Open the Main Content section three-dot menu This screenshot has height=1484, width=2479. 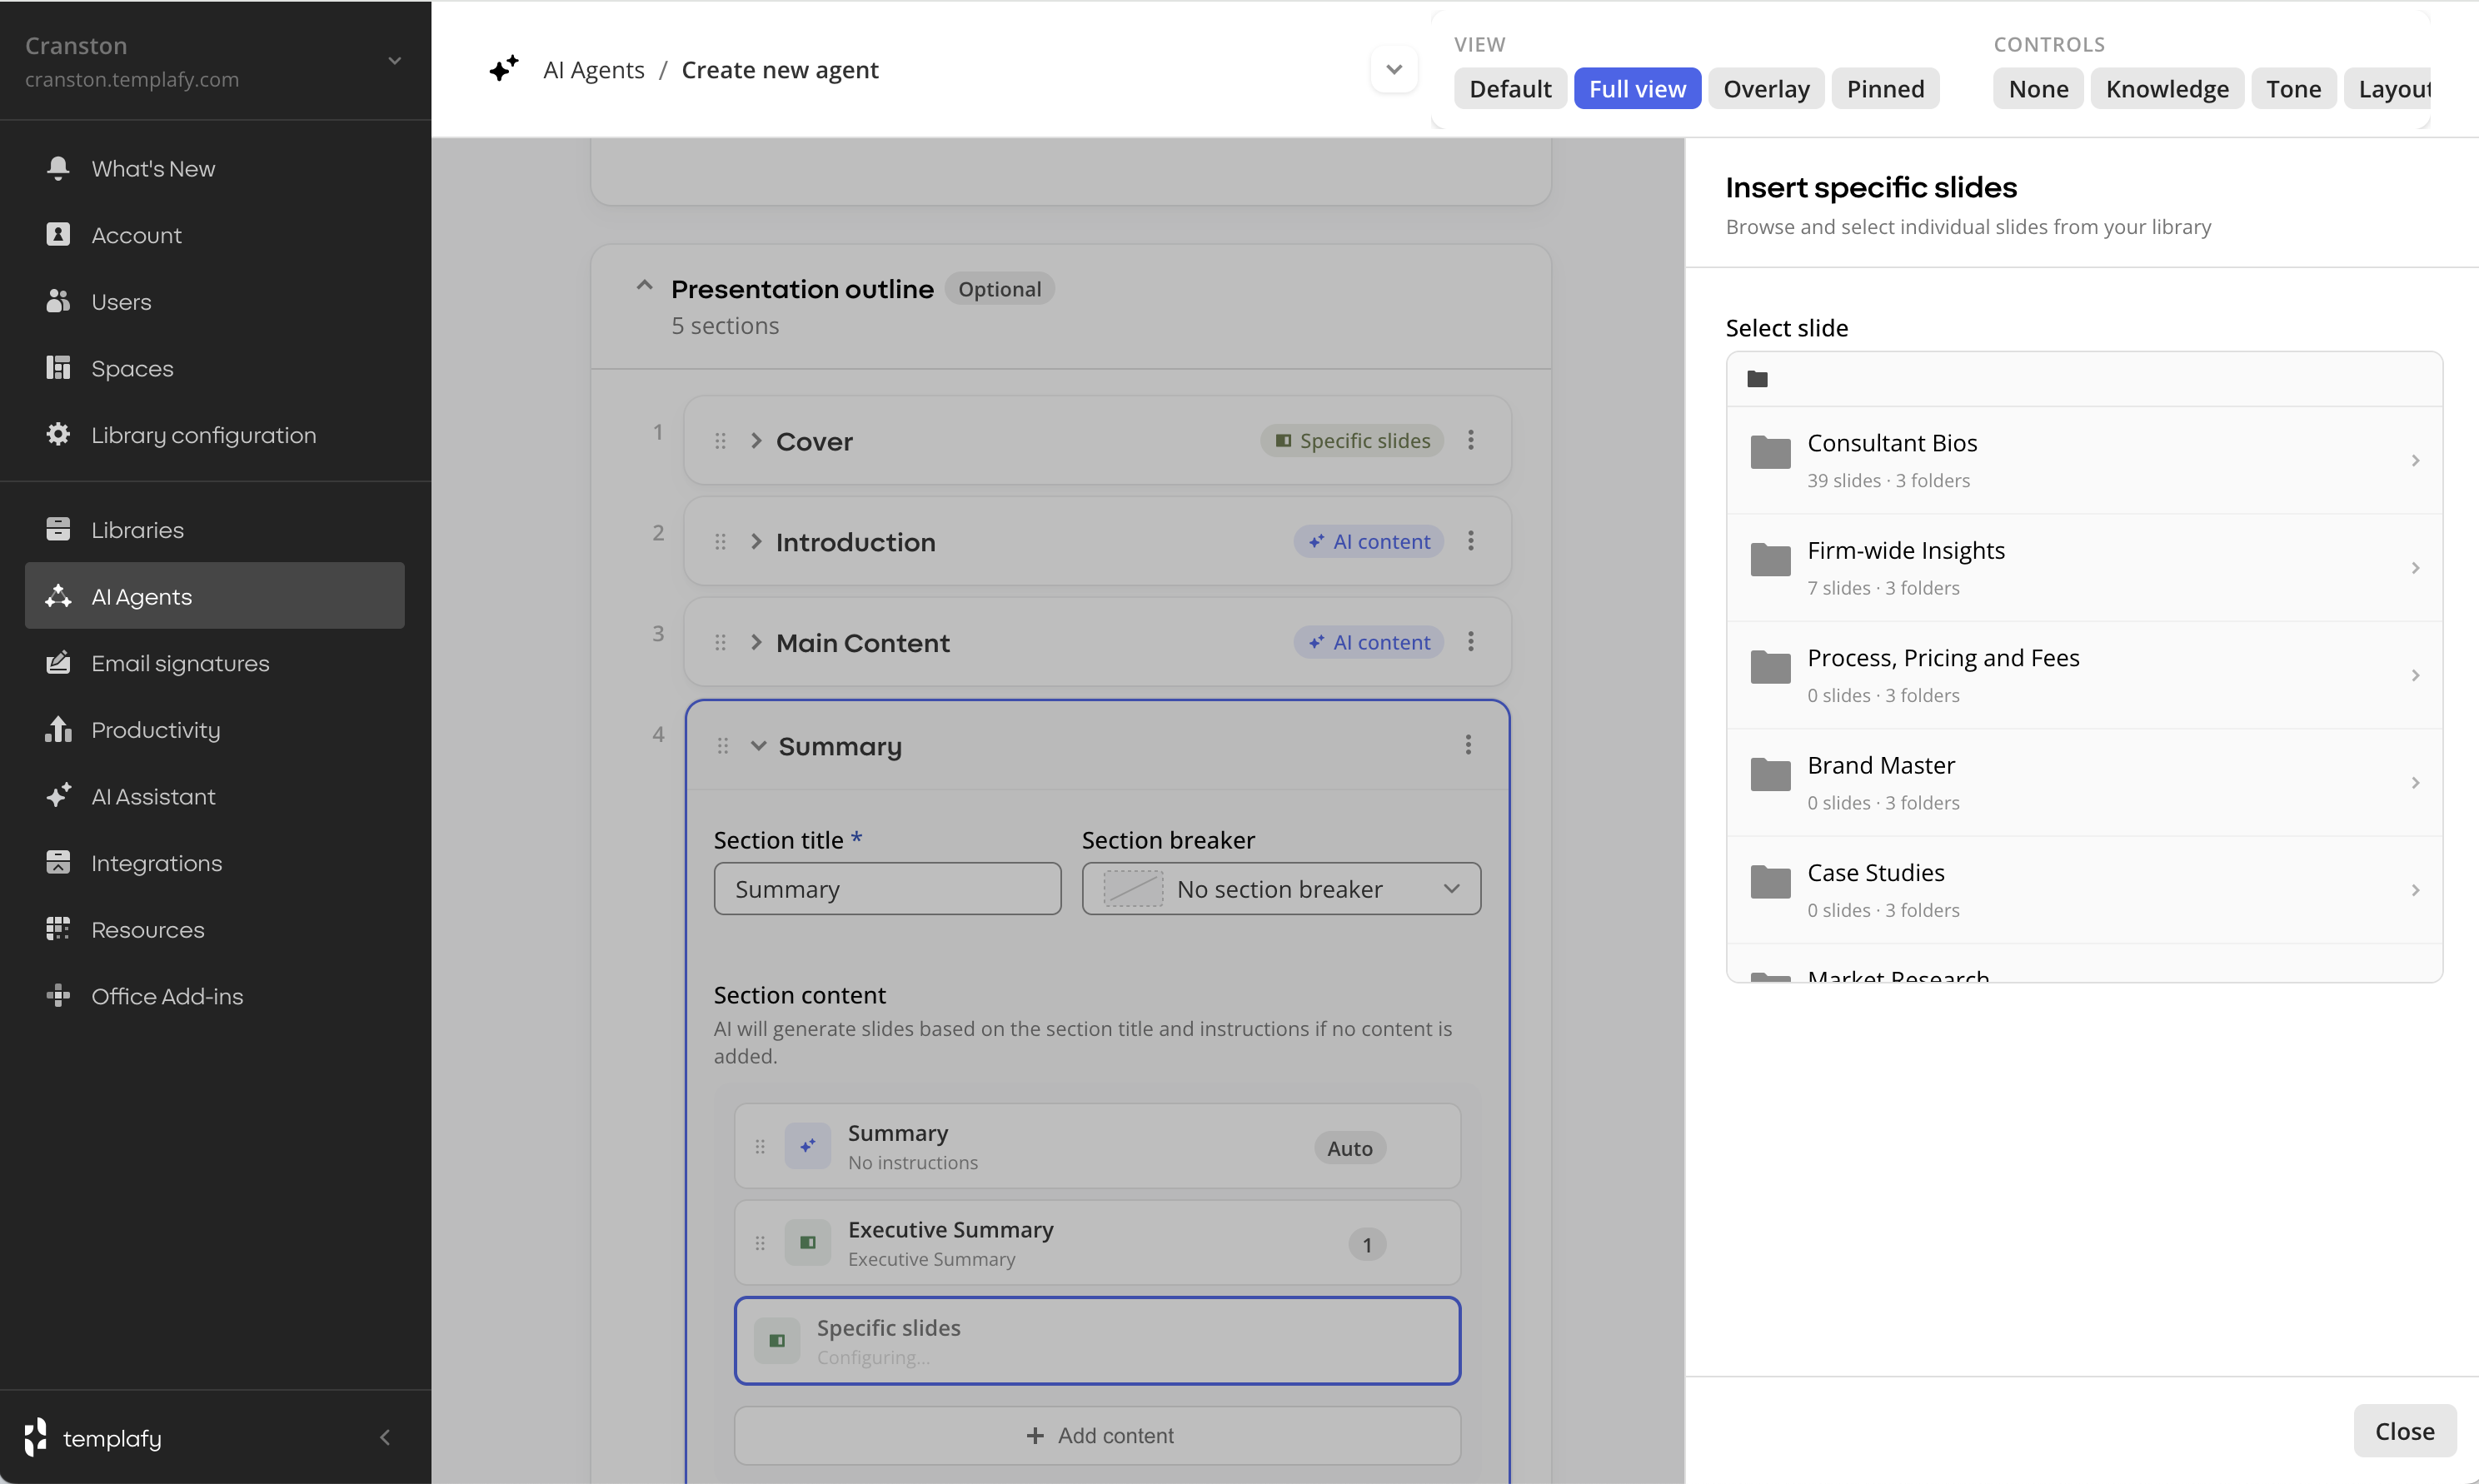click(x=1471, y=642)
